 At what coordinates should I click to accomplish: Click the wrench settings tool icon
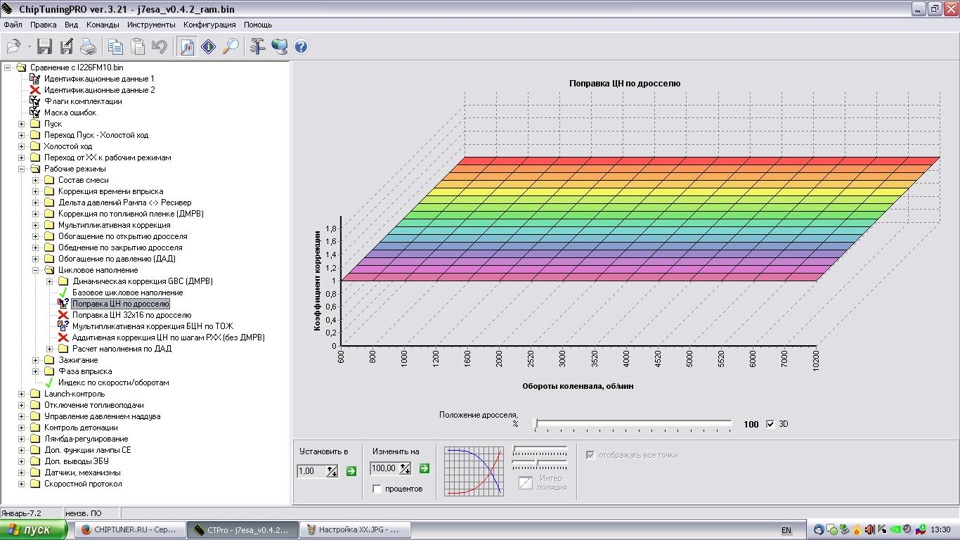click(x=258, y=46)
